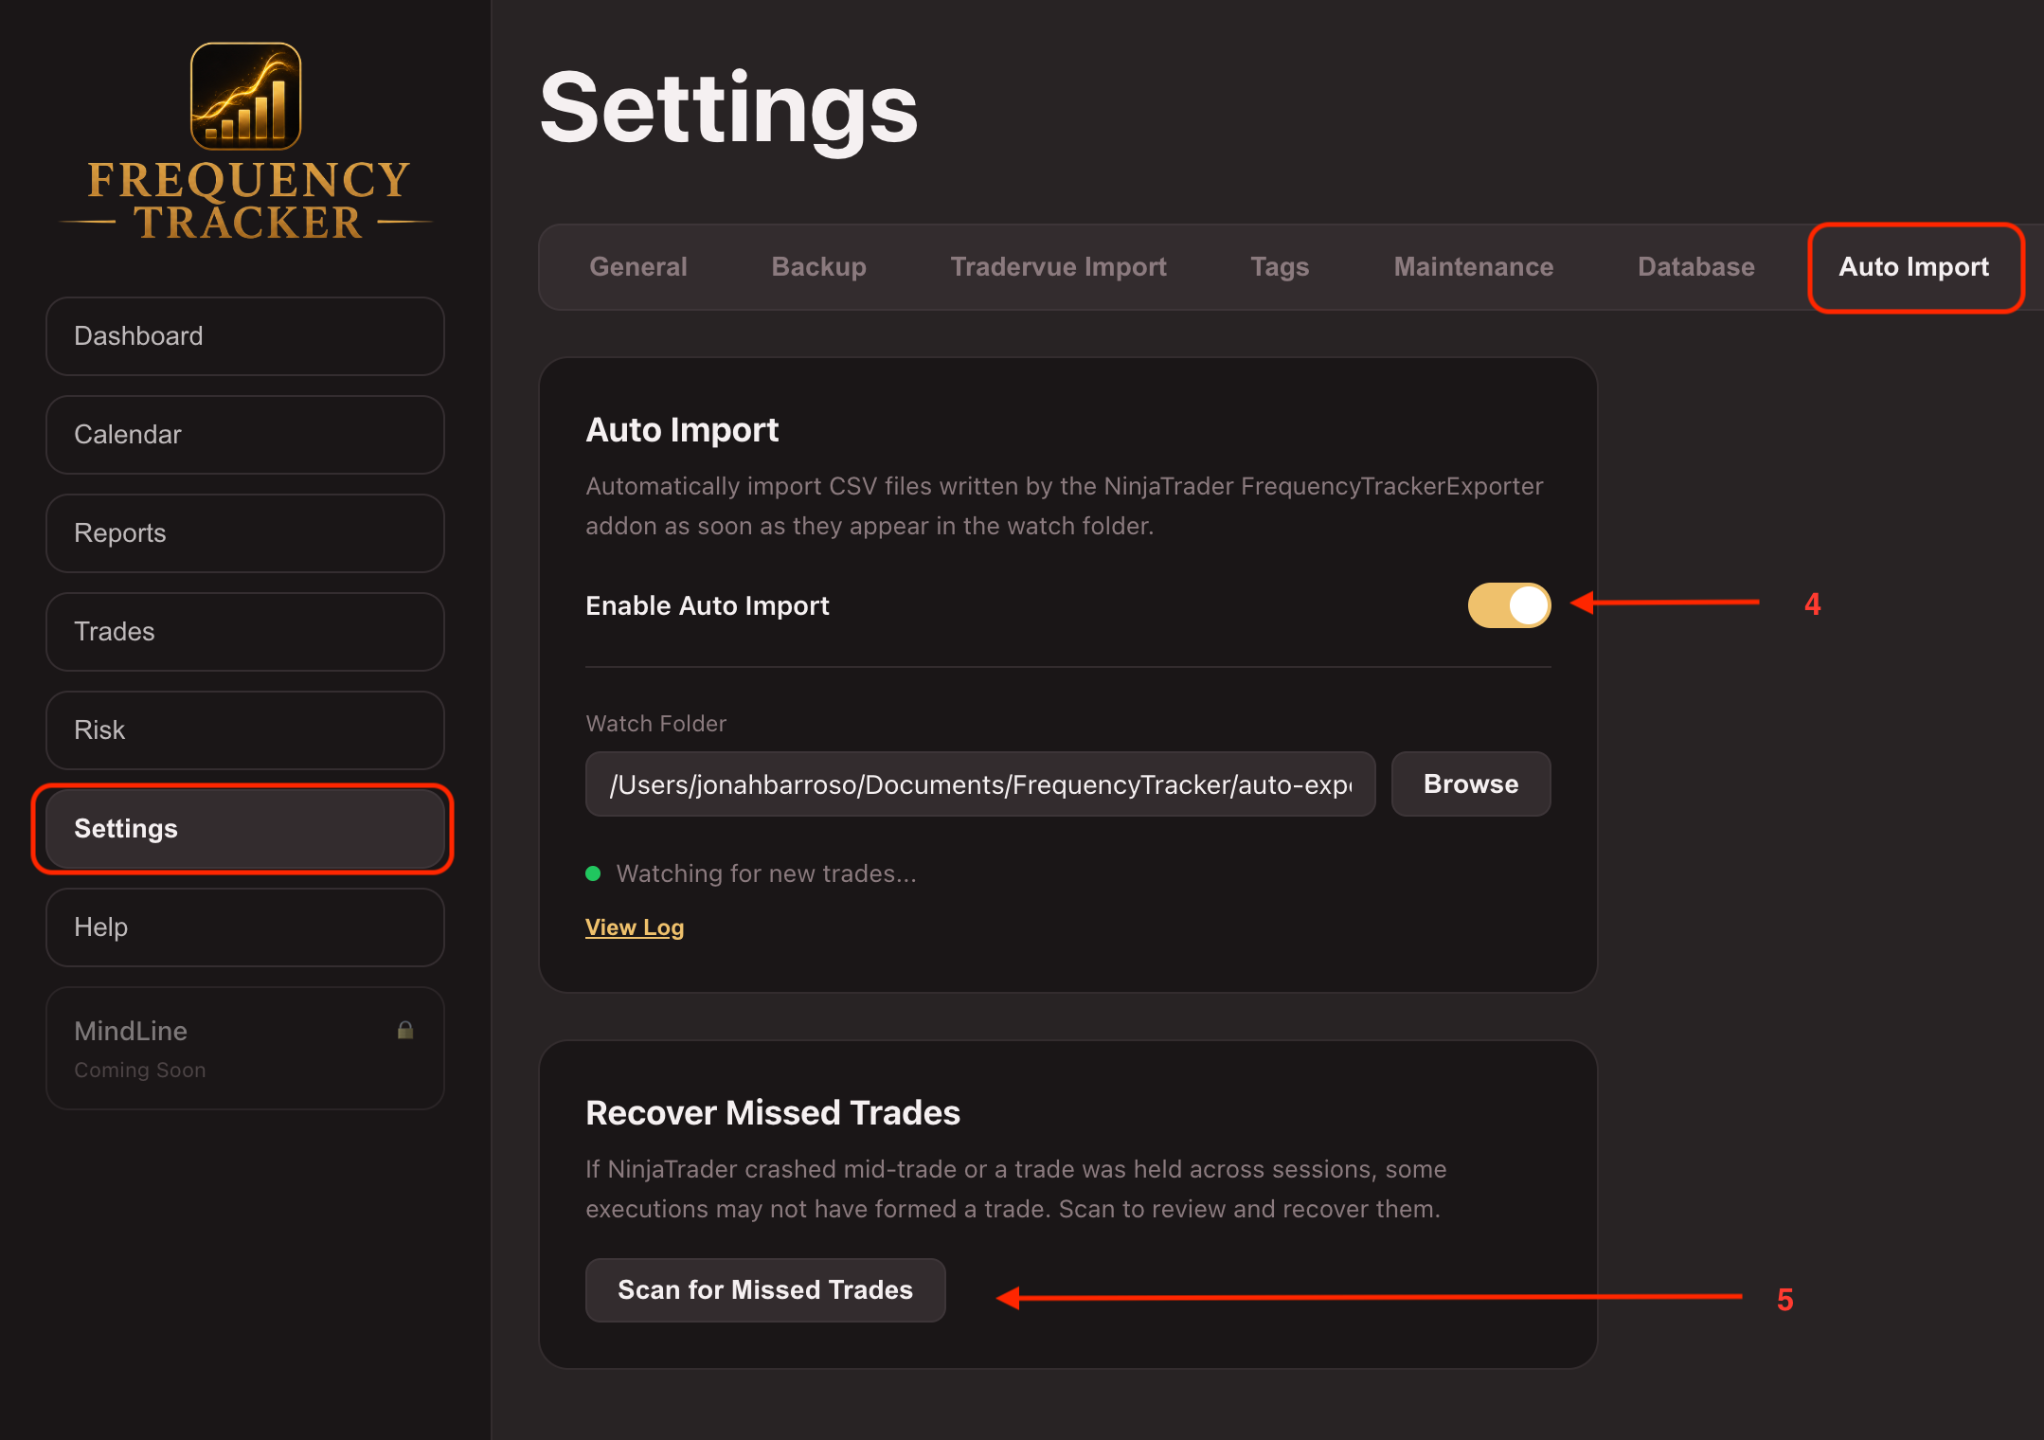Click the Auto Import section heading

pyautogui.click(x=681, y=430)
